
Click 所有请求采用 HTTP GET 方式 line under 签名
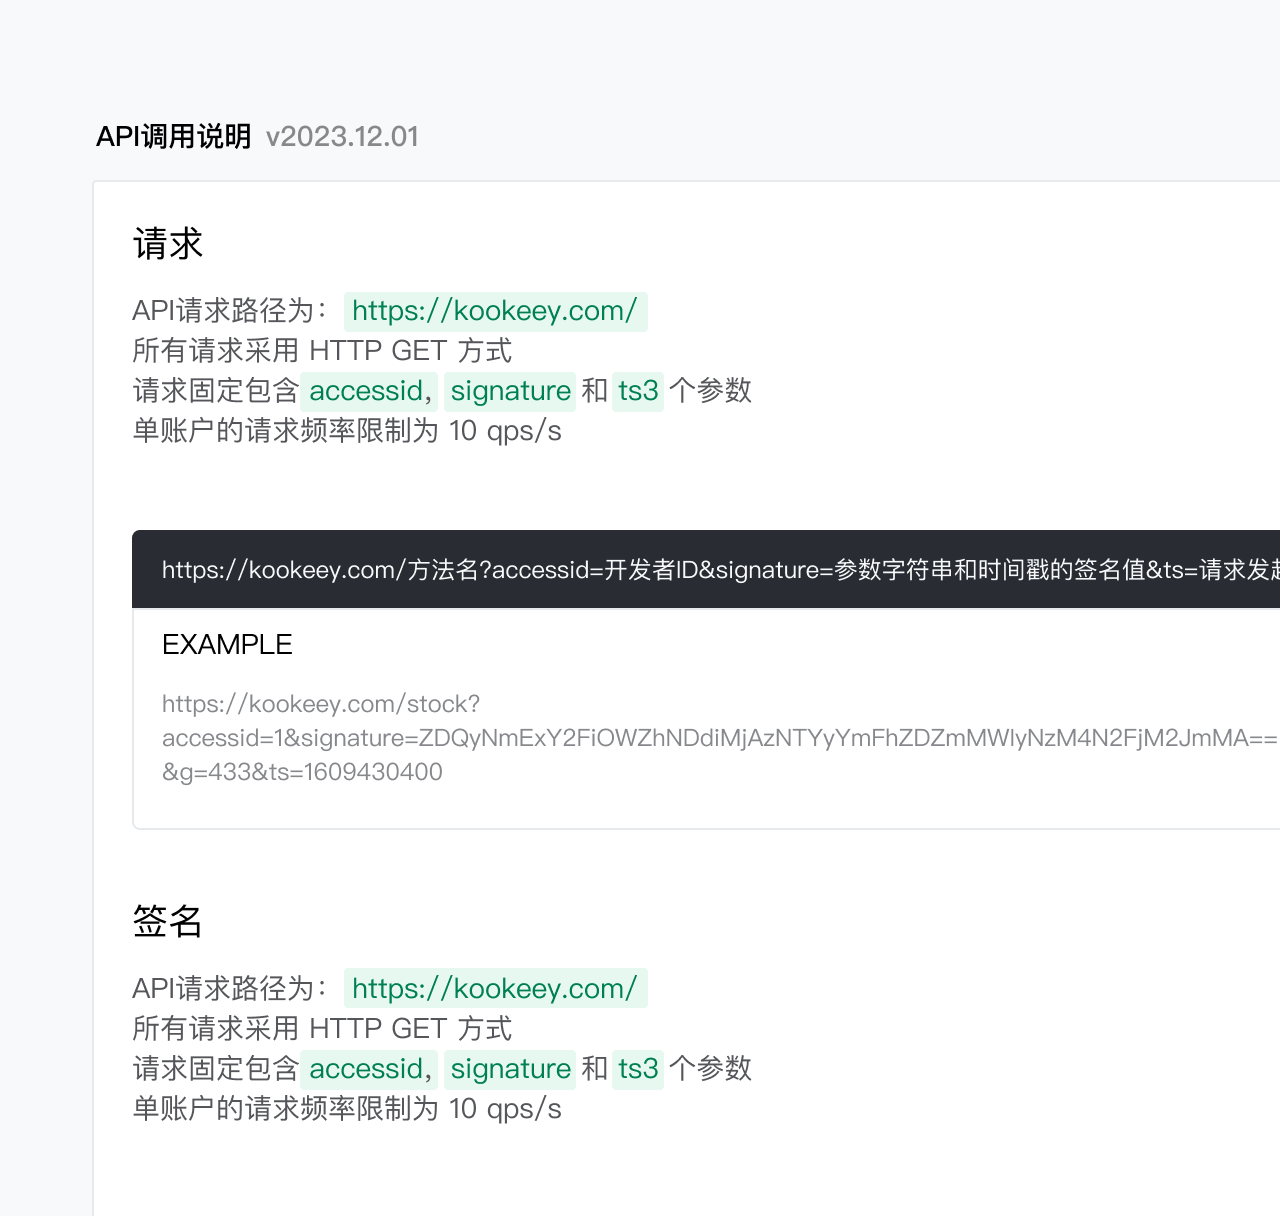[x=322, y=1029]
